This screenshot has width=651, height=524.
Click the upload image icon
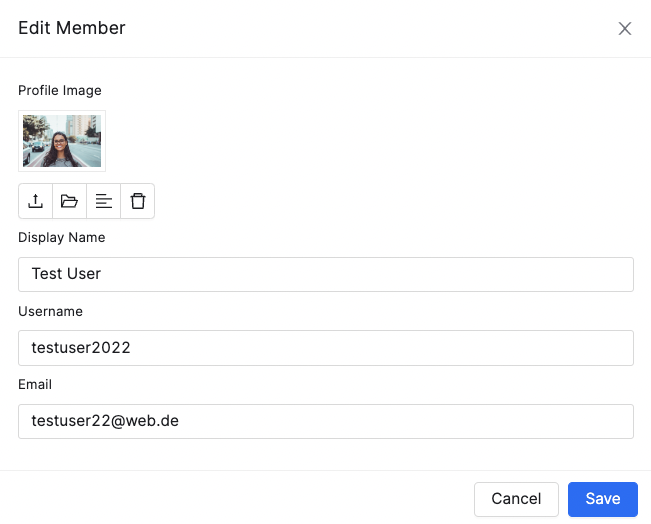[36, 201]
